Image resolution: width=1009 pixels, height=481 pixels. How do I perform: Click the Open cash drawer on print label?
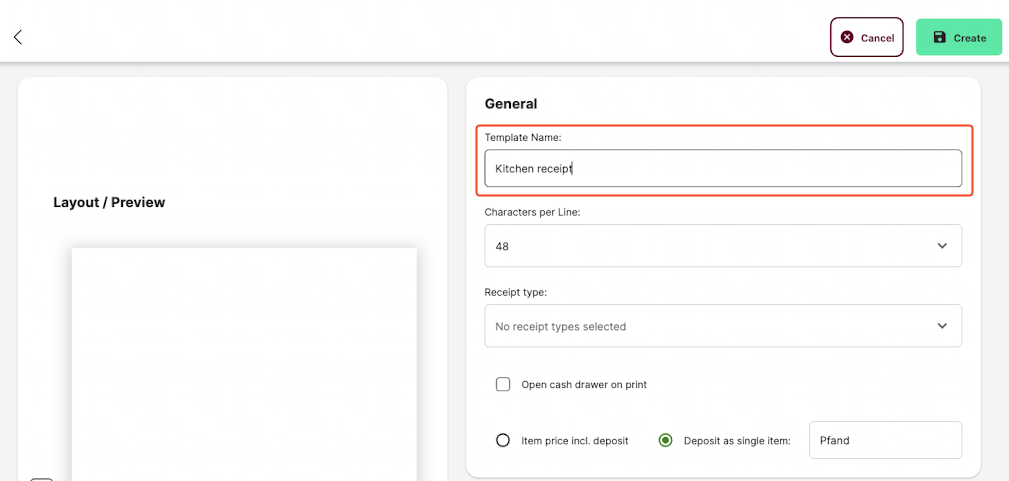584,384
